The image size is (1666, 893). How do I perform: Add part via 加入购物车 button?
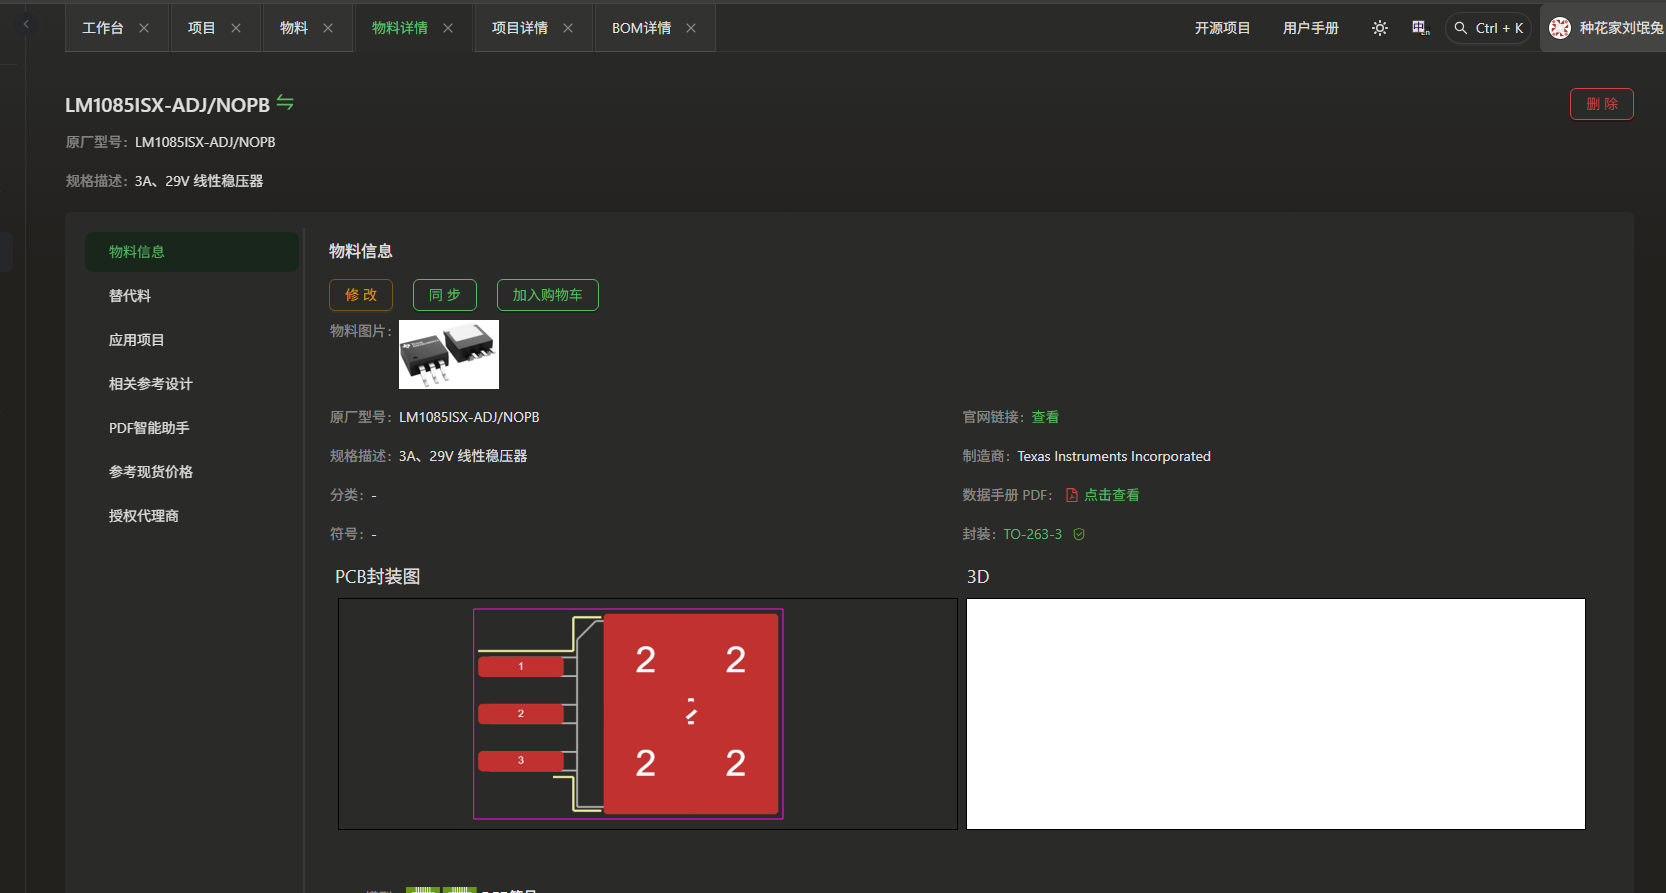click(547, 295)
